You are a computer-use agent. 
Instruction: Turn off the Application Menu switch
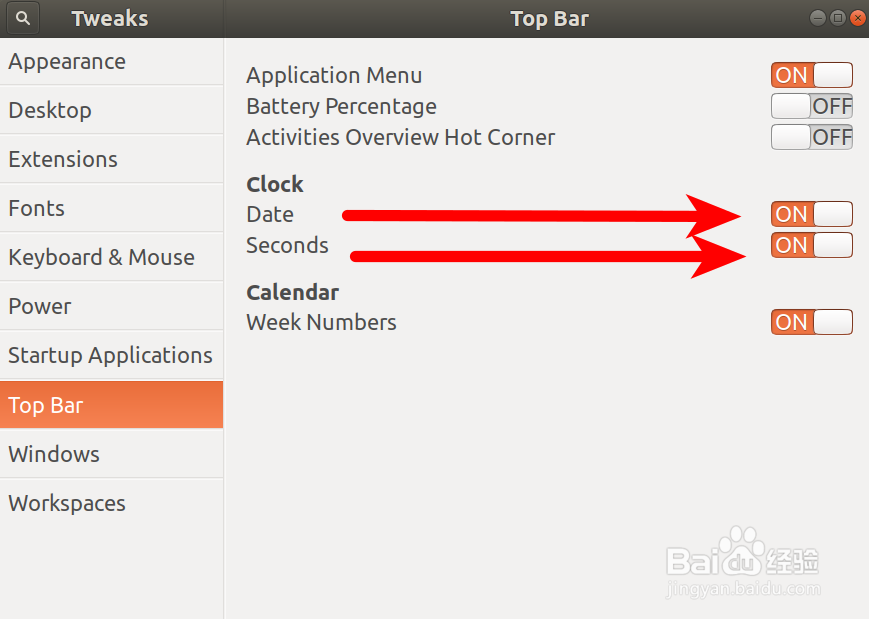812,75
